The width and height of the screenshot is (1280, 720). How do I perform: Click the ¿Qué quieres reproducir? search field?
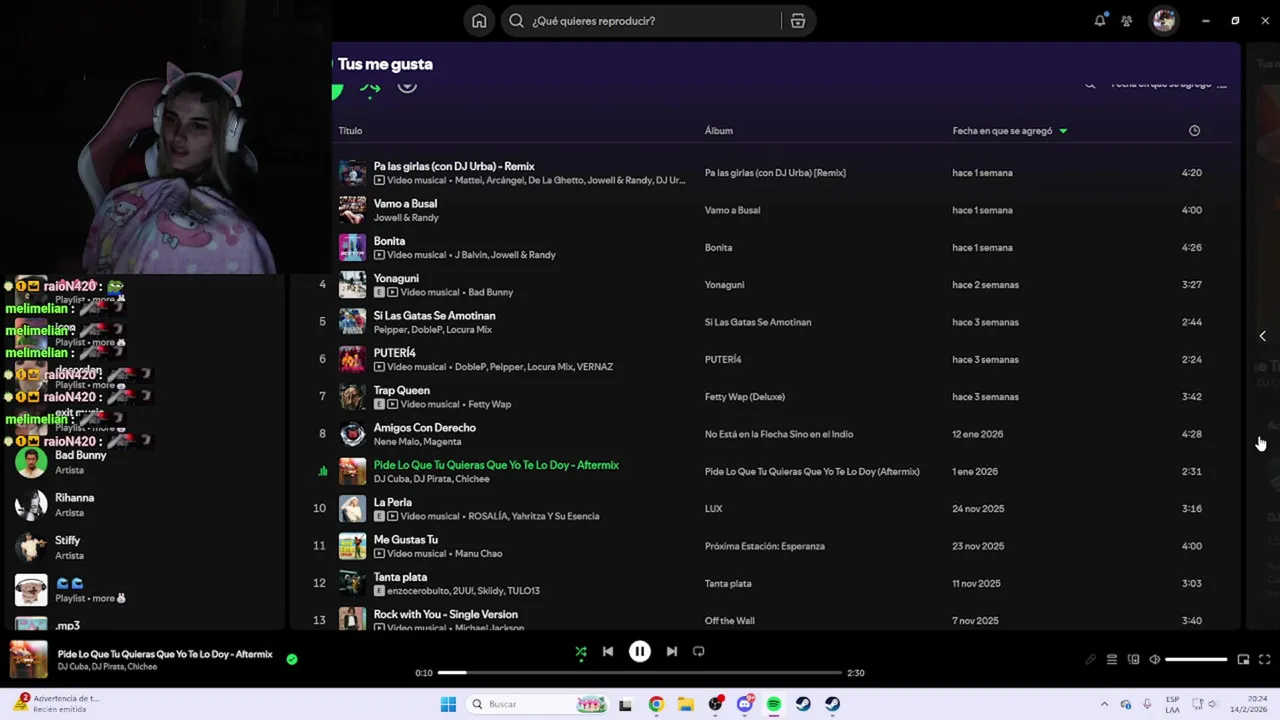[x=650, y=21]
